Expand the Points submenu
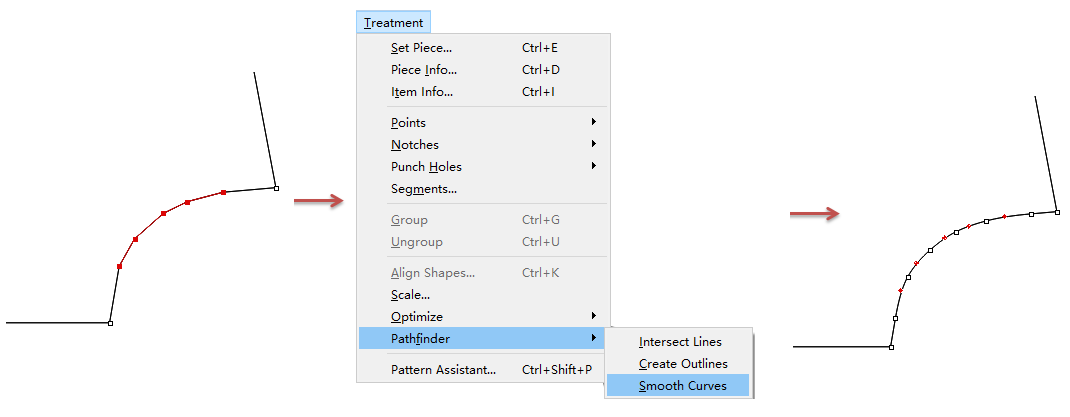 coord(408,123)
